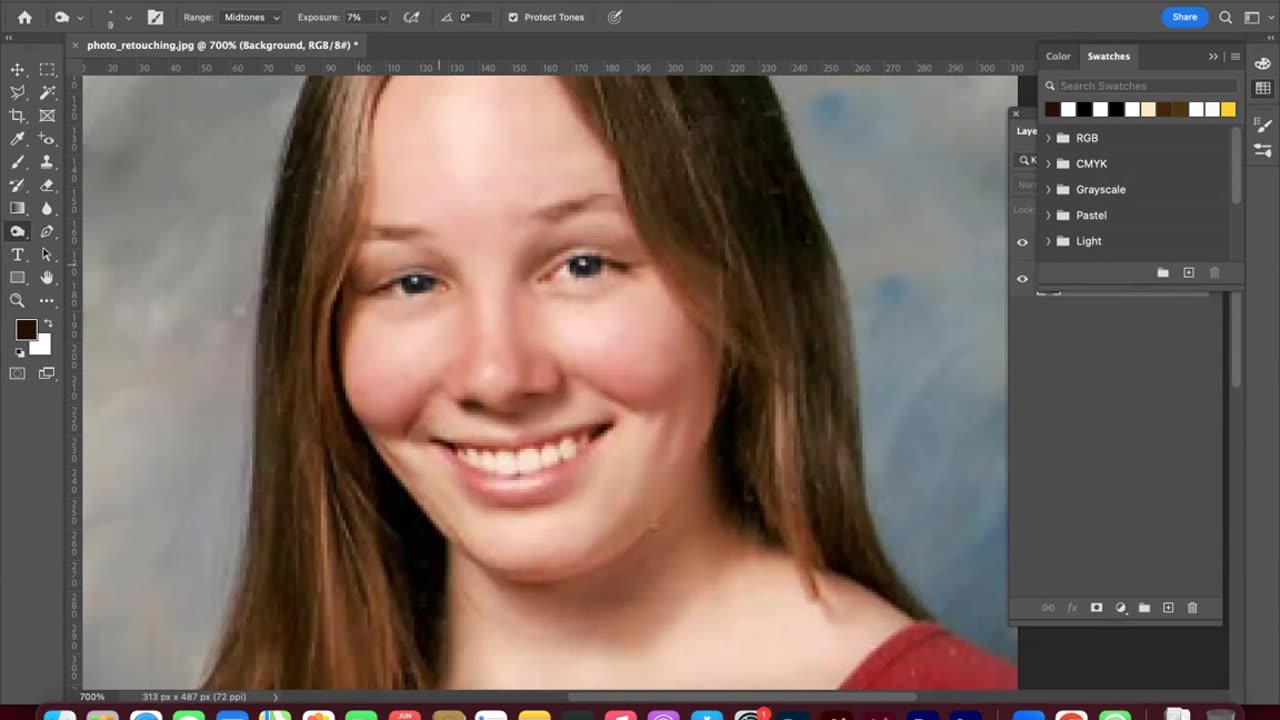The width and height of the screenshot is (1280, 720).
Task: Select the Hand tool
Action: click(47, 278)
